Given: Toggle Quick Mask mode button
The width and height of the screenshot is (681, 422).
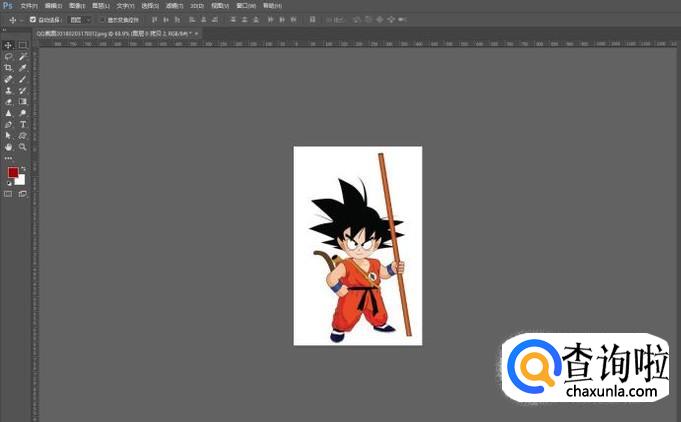Looking at the screenshot, I should click(9, 194).
